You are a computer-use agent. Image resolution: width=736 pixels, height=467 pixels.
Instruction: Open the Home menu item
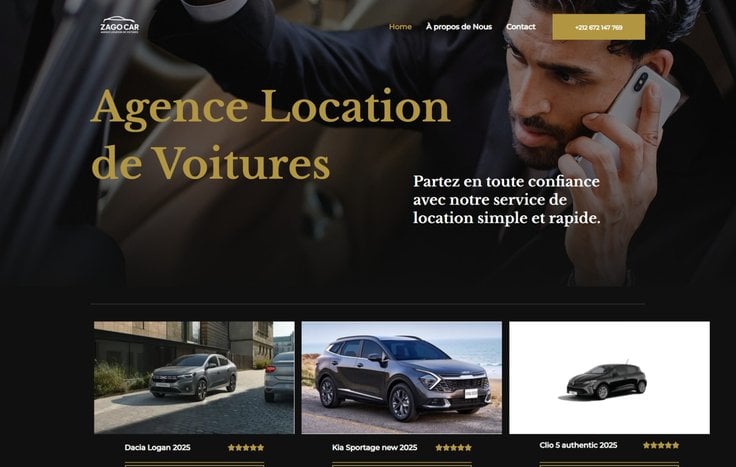400,27
